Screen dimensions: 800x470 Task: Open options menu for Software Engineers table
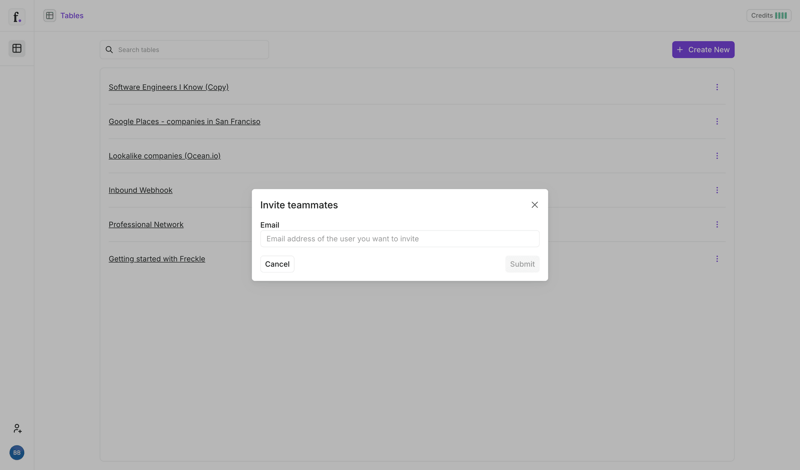(x=717, y=87)
